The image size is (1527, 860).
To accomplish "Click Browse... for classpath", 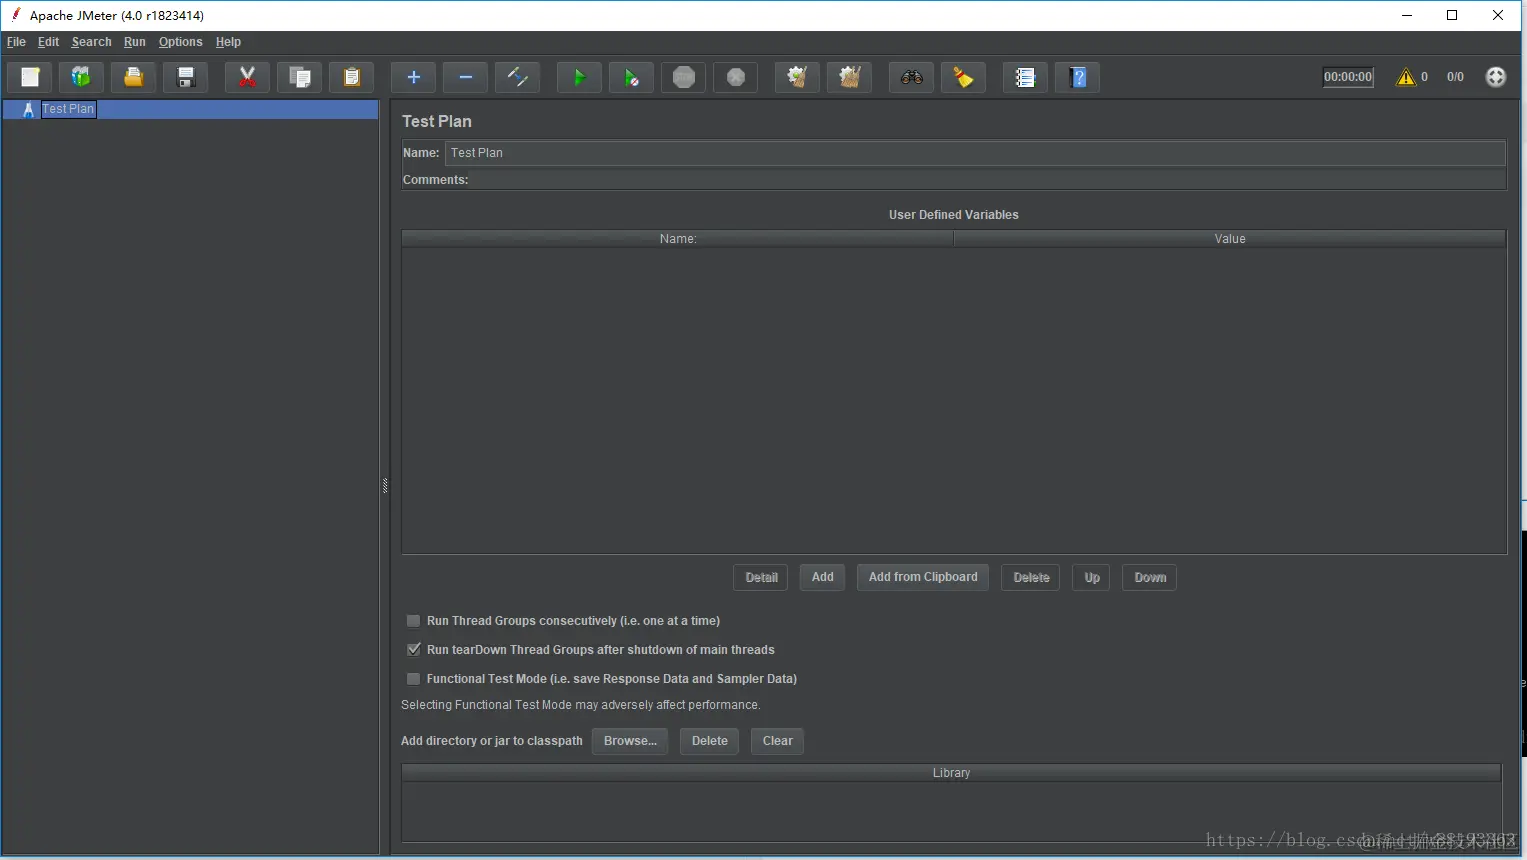I will 630,741.
